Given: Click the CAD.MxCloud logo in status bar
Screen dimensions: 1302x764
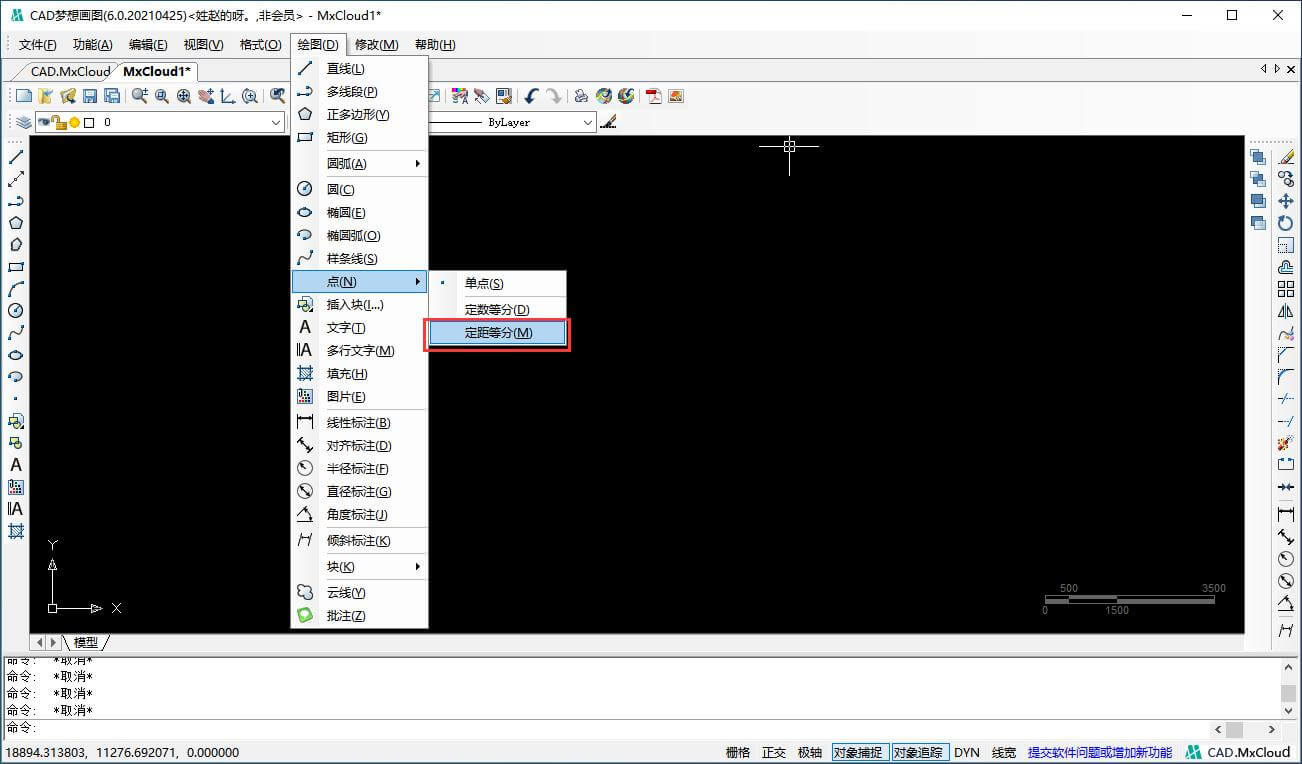Looking at the screenshot, I should (1238, 753).
